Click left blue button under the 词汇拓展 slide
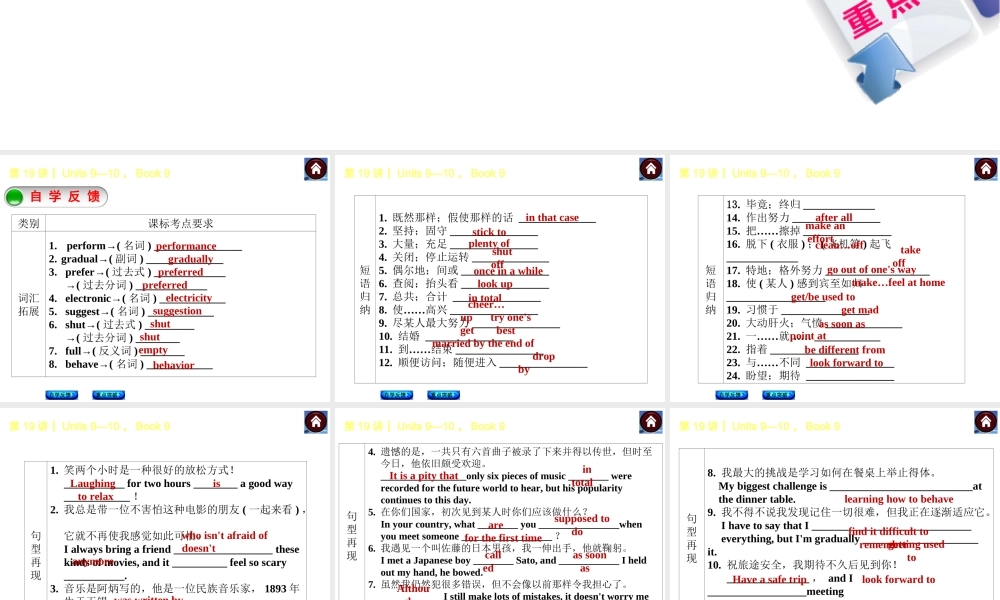Viewport: 1000px width, 600px height. [62, 394]
